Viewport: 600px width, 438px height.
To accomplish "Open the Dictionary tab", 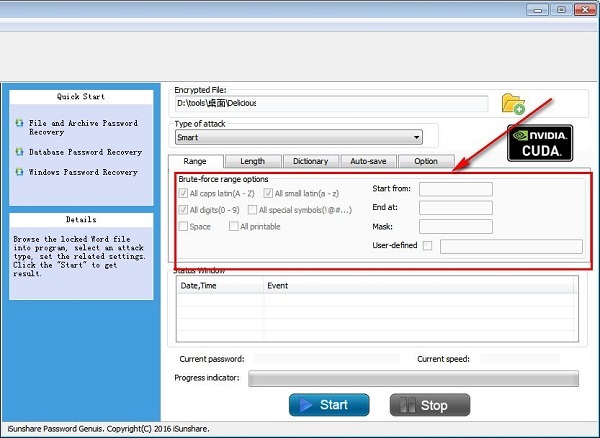I will coord(310,161).
